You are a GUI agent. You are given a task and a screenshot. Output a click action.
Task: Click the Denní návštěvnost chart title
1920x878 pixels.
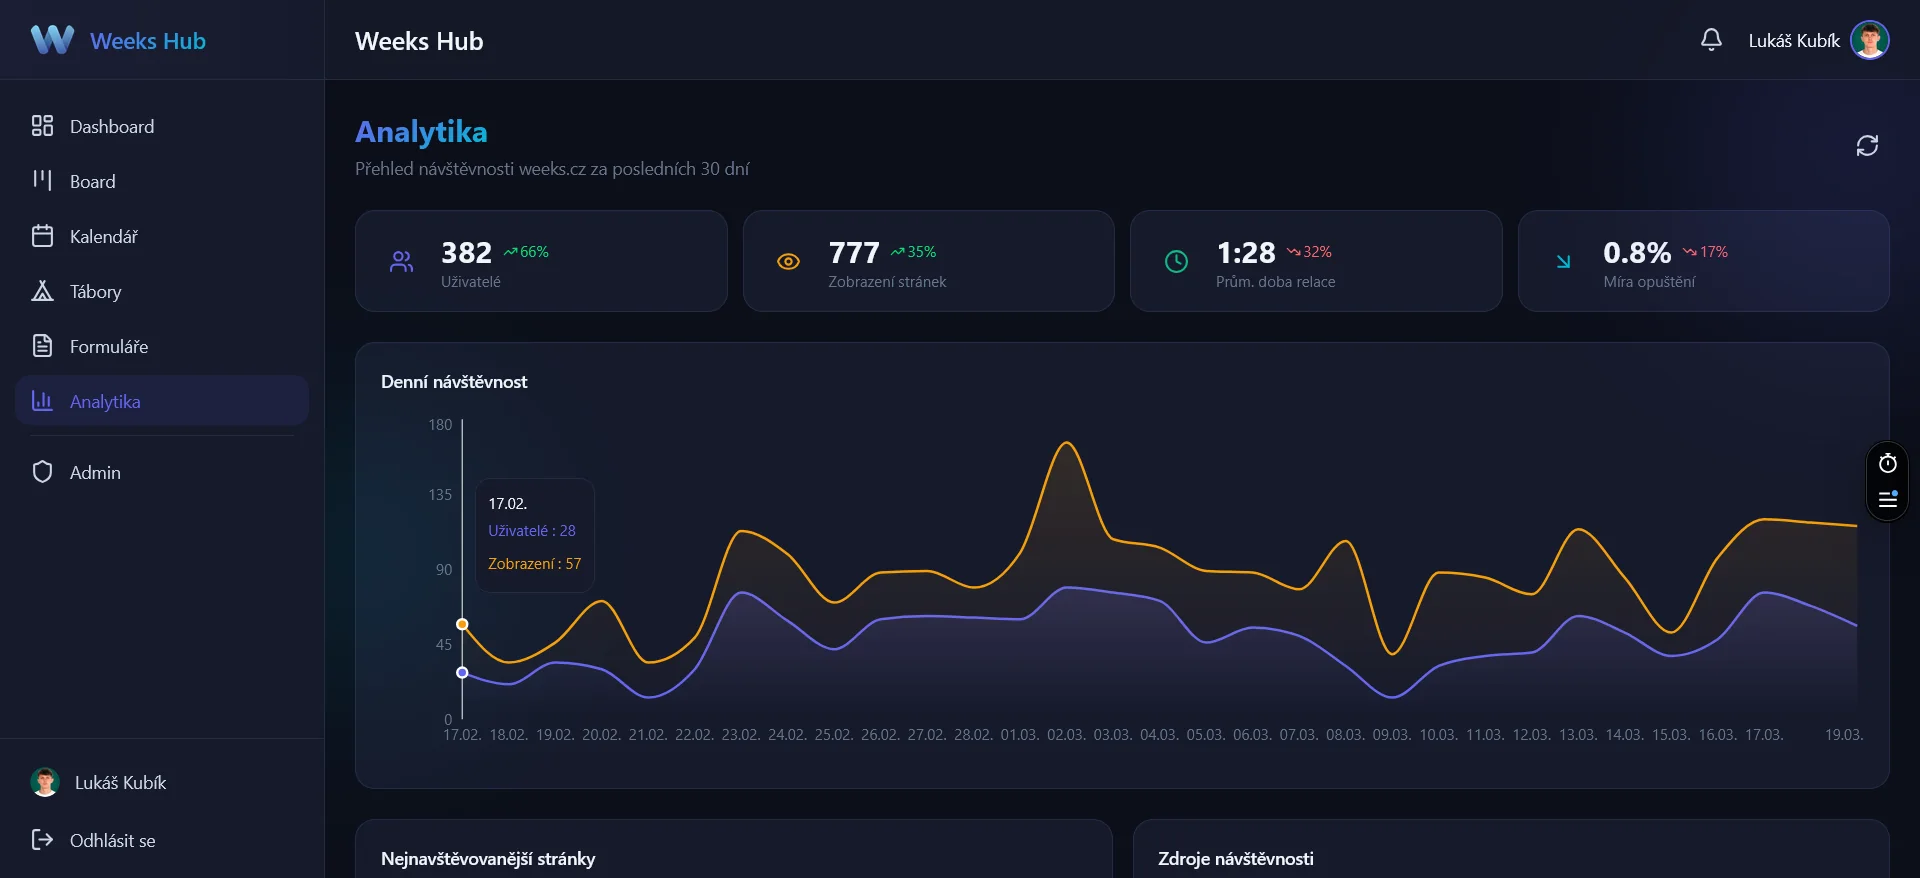click(454, 382)
